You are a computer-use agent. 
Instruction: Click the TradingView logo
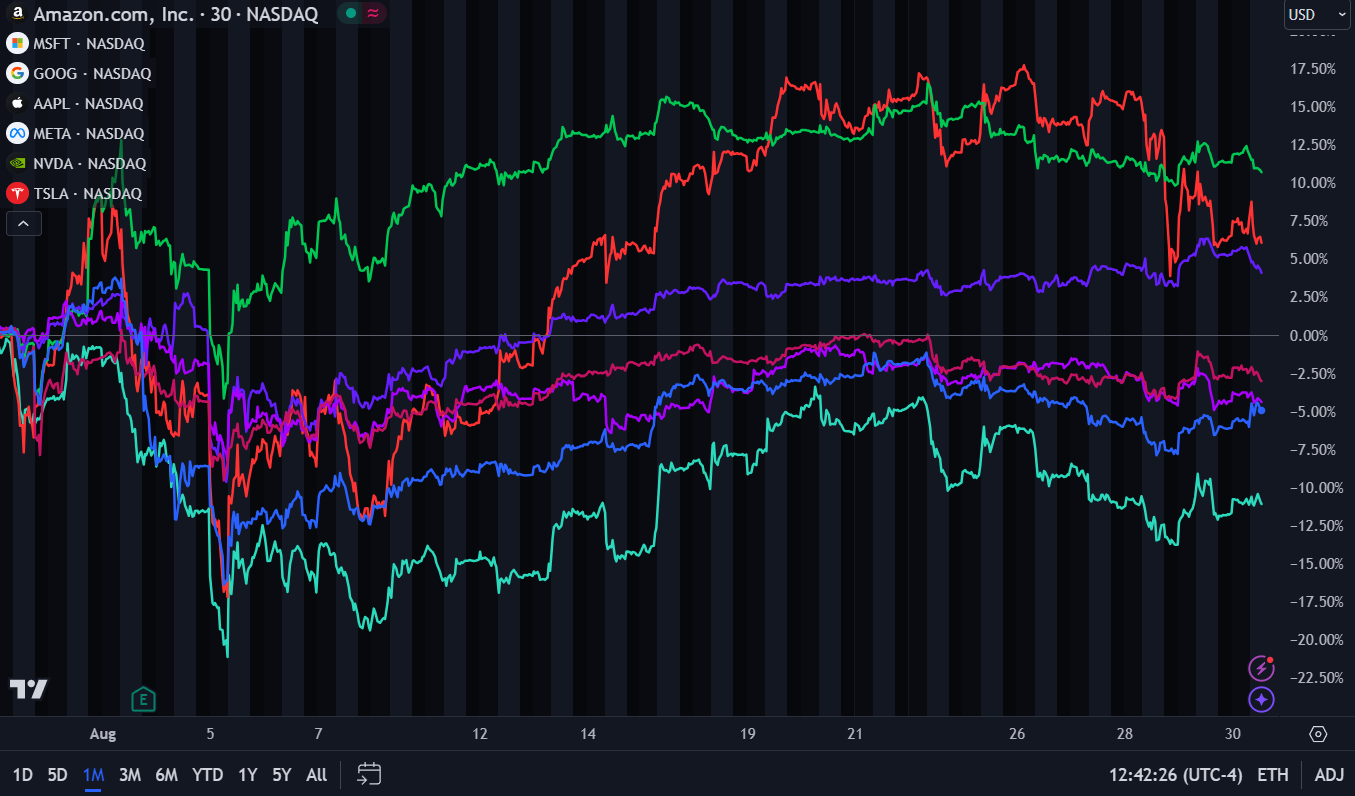click(28, 689)
